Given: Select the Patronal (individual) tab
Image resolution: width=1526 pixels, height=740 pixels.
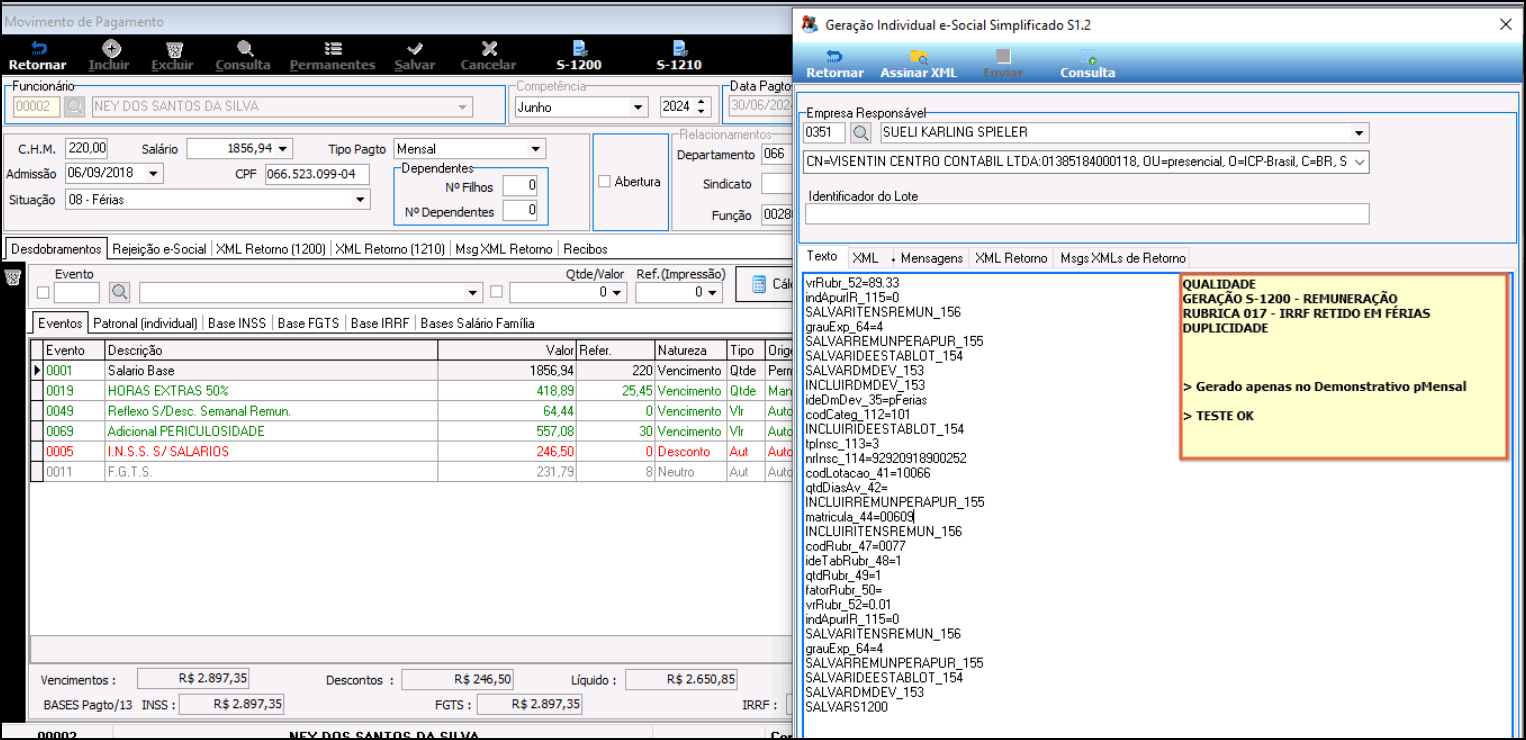Looking at the screenshot, I should 145,323.
